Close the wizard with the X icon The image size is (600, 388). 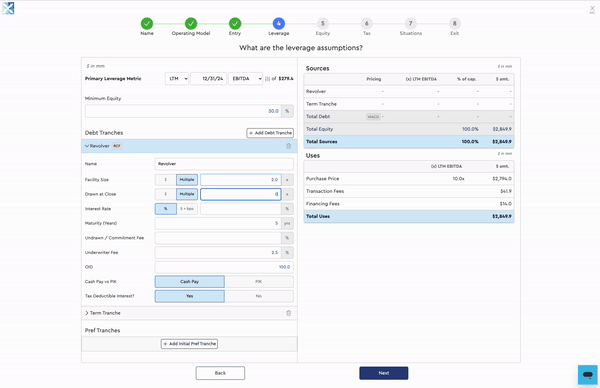592,8
